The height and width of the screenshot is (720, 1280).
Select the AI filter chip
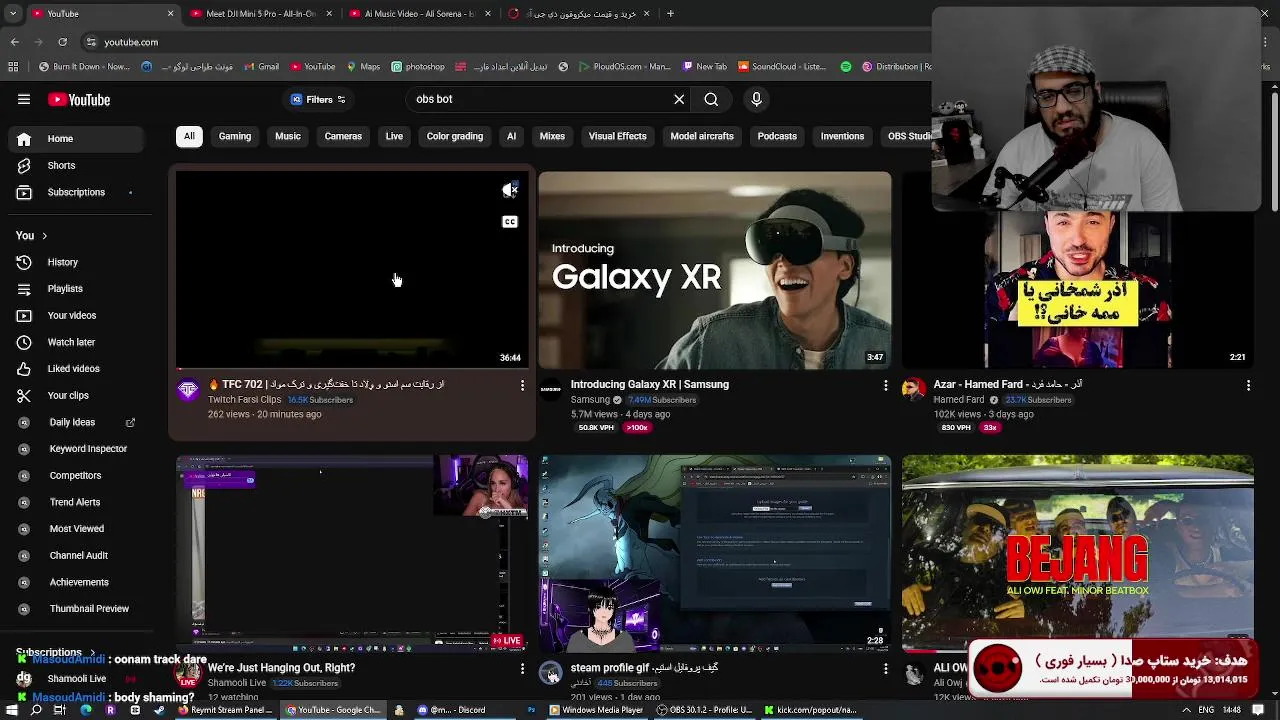click(511, 136)
